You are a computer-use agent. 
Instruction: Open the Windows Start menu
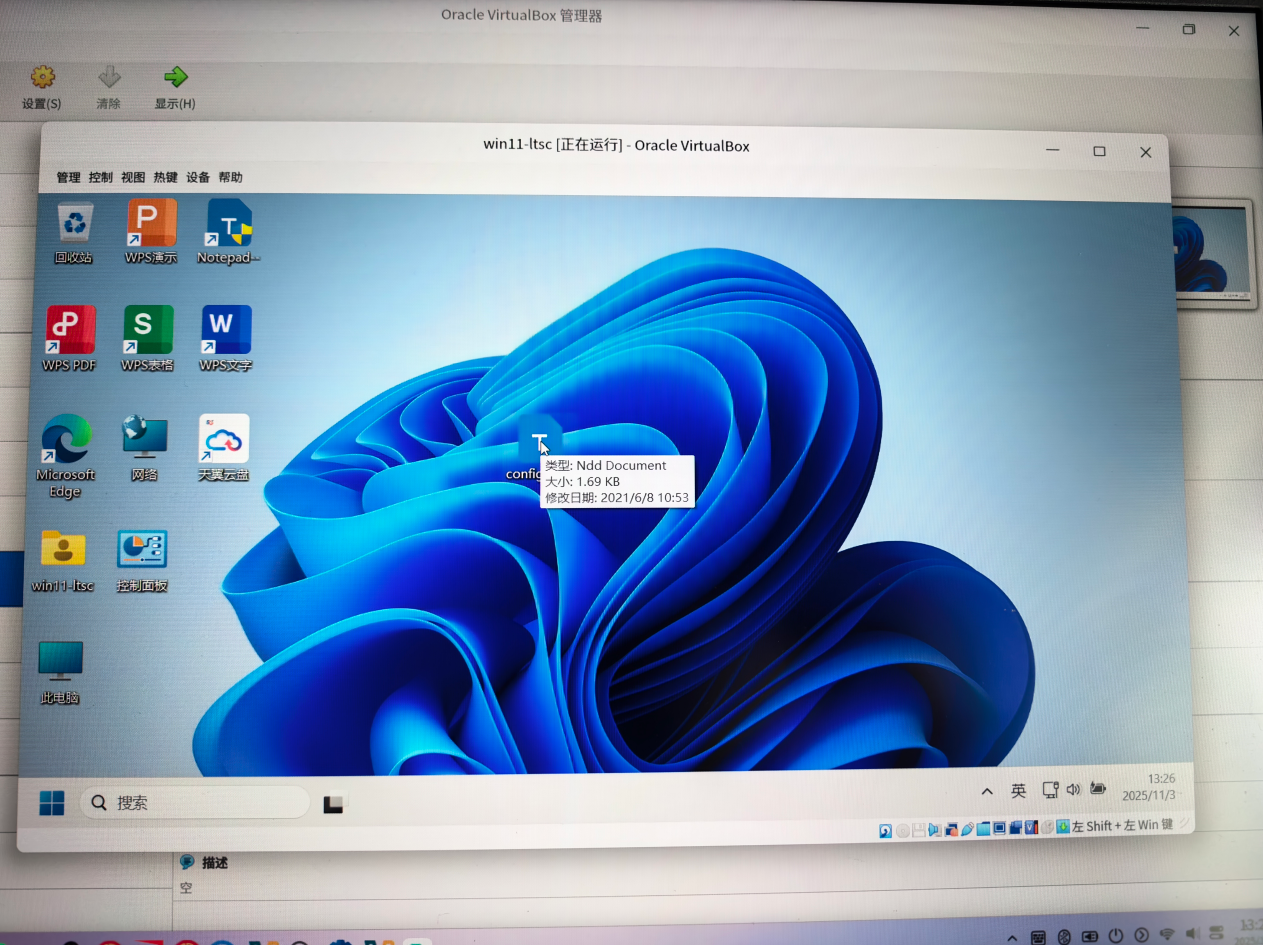coord(52,803)
